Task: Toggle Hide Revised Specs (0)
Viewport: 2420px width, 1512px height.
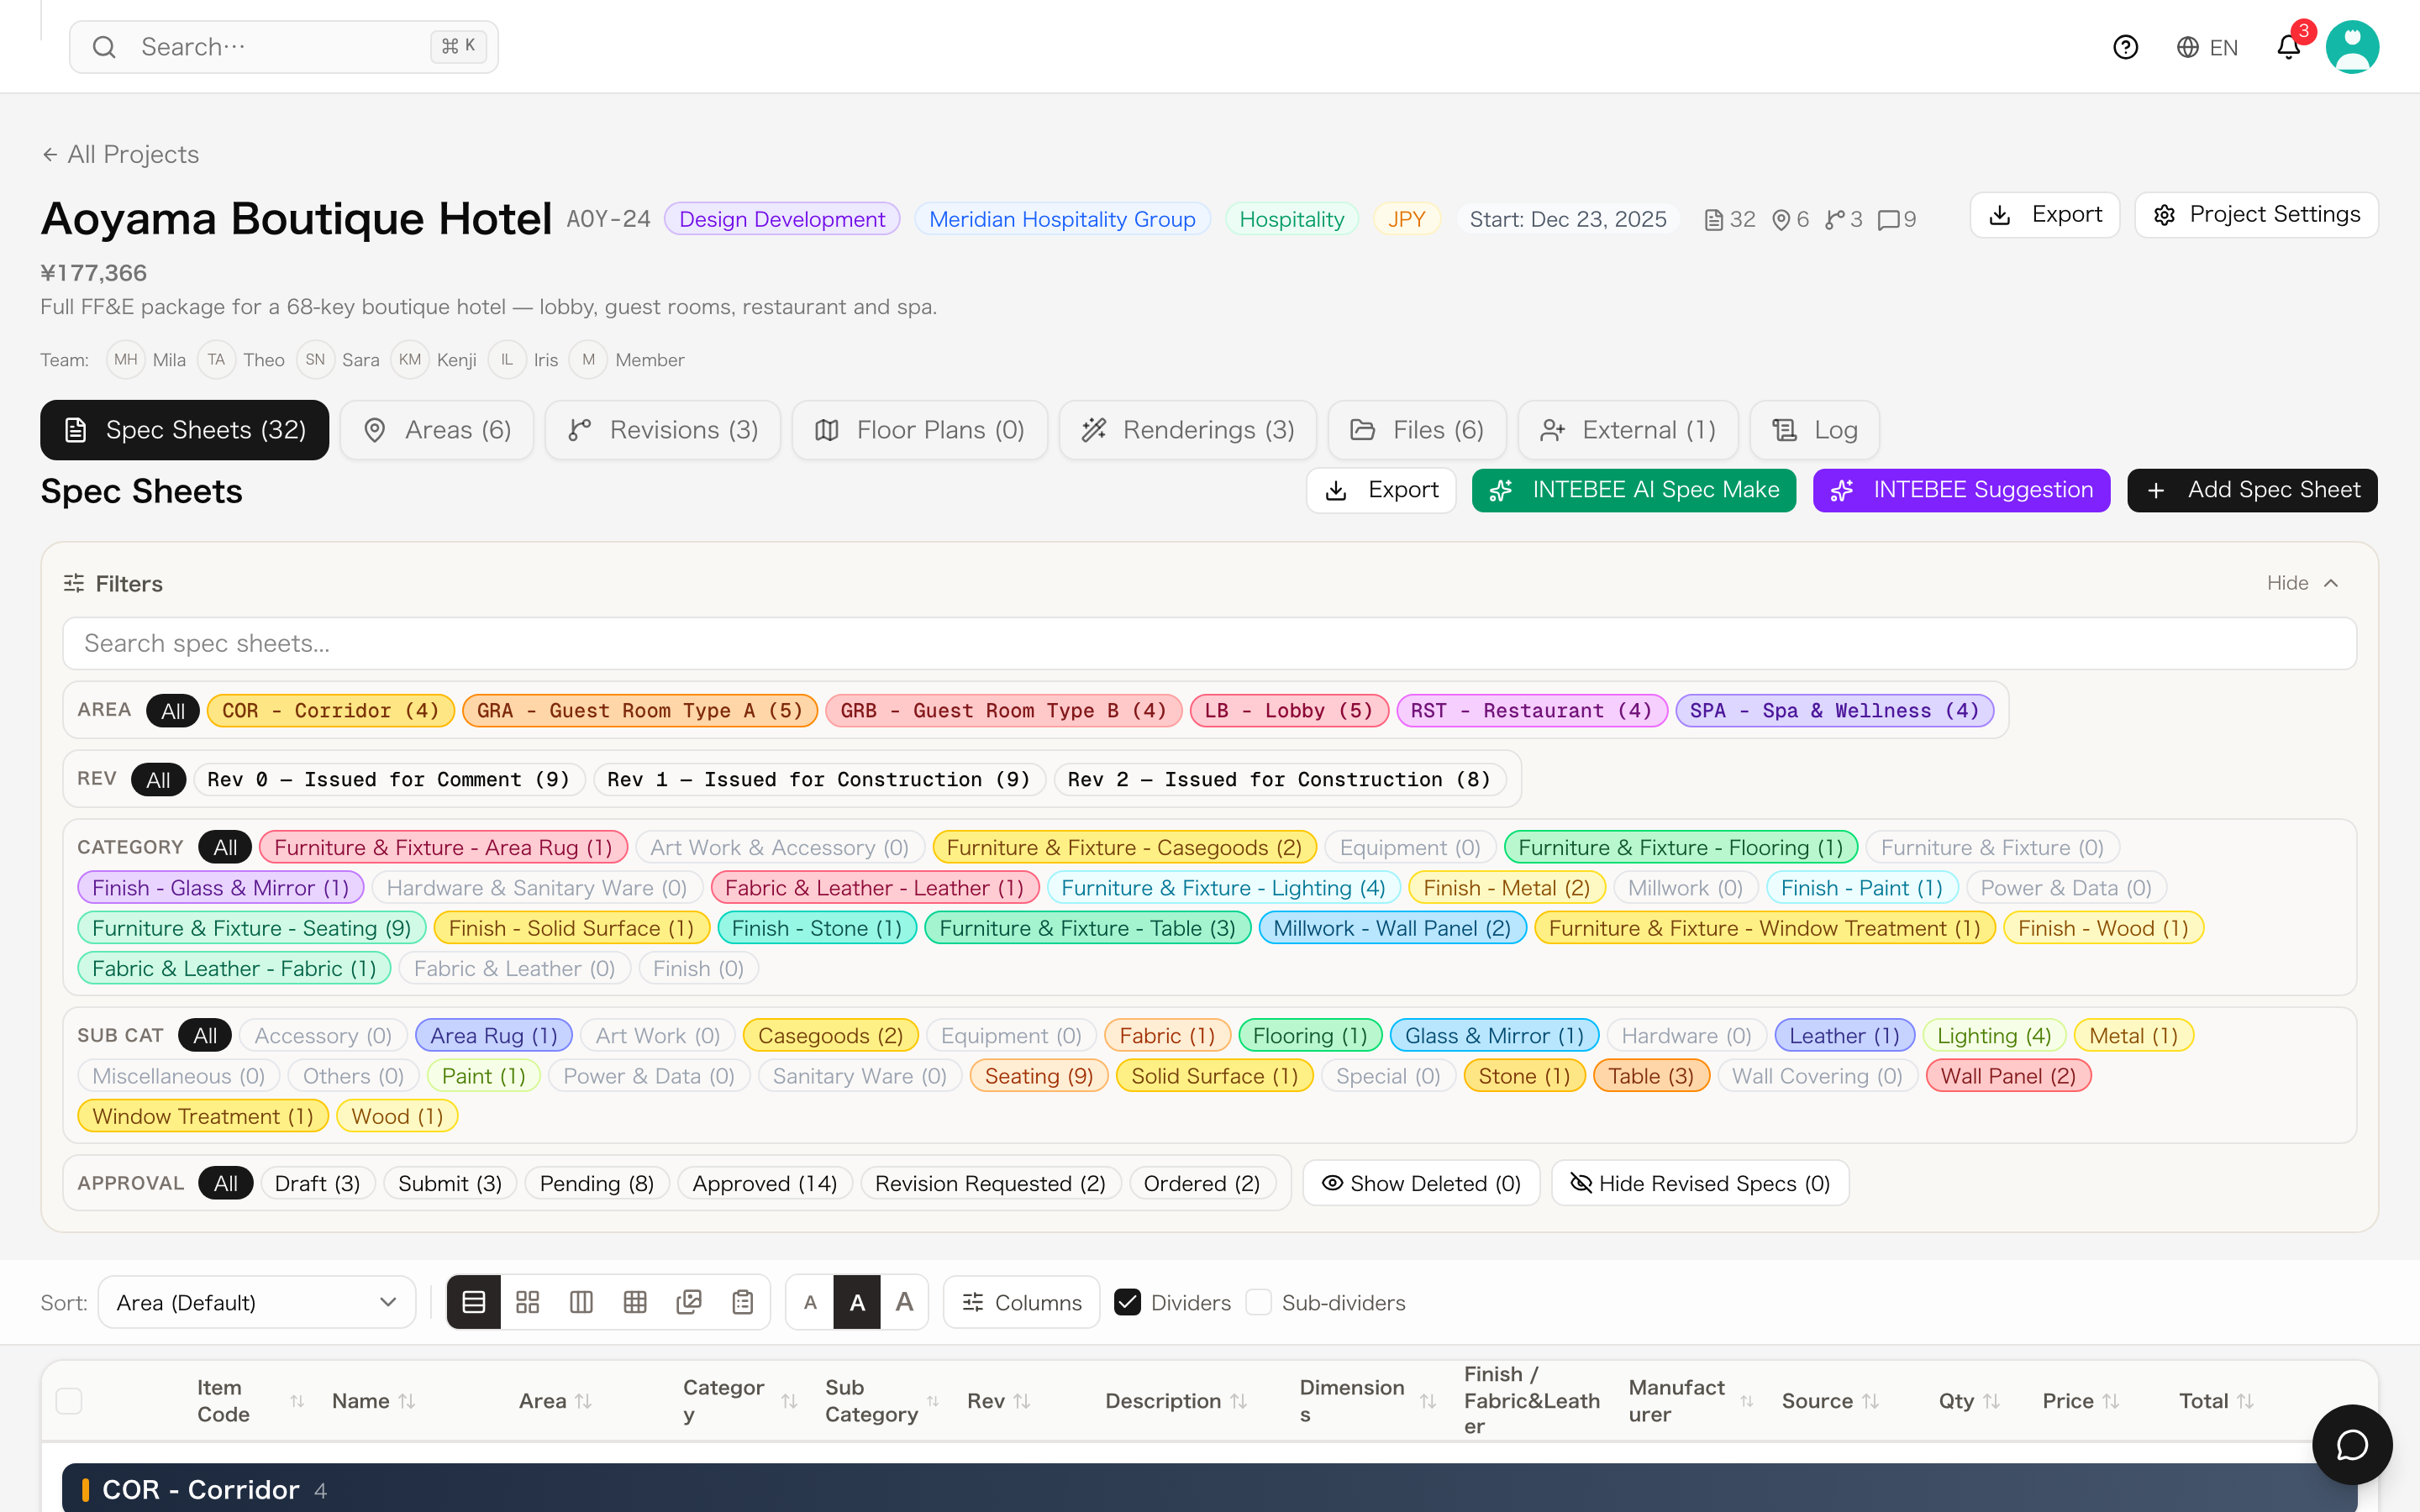Action: tap(1700, 1183)
